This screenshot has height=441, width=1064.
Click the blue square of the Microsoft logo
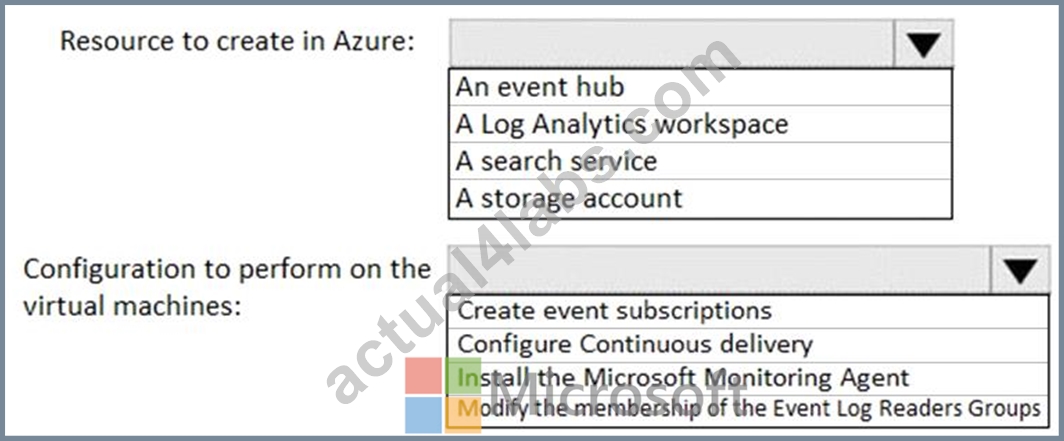423,415
